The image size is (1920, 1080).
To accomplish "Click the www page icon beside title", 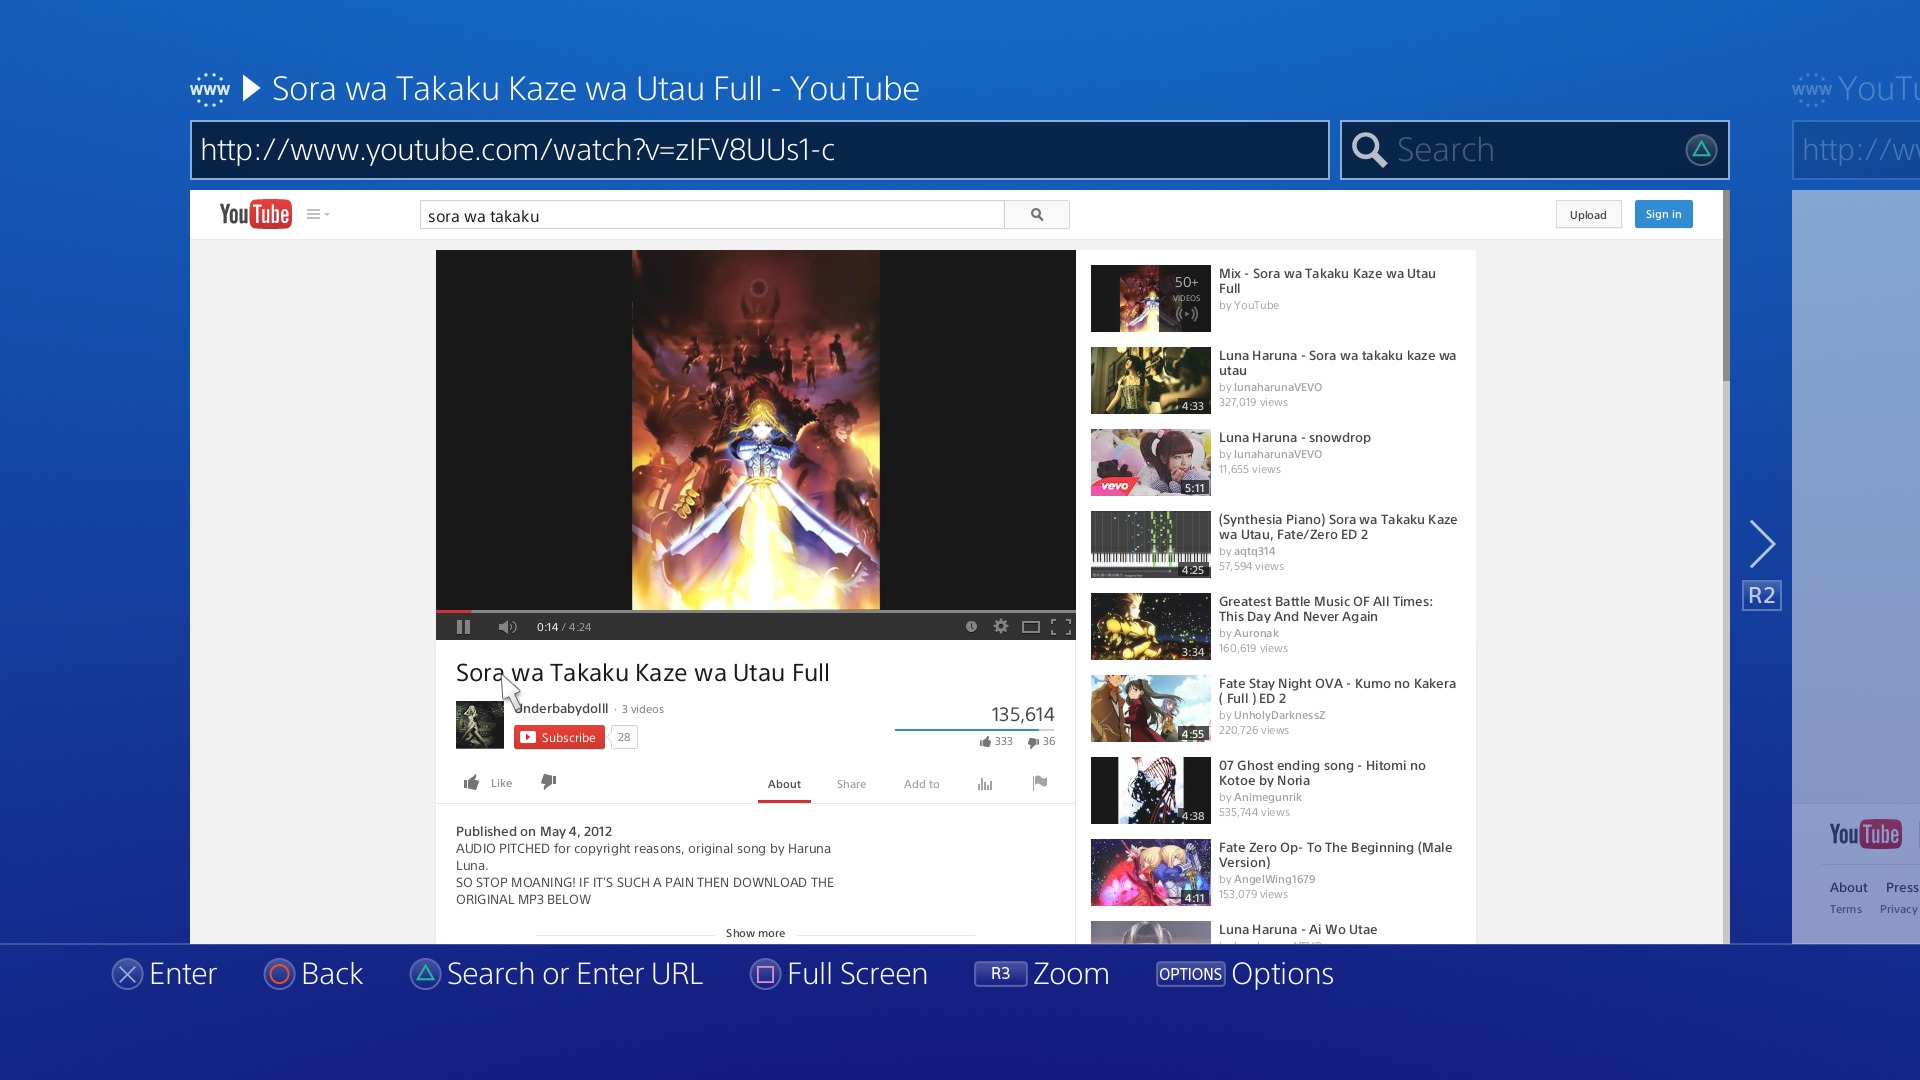I will tap(210, 89).
